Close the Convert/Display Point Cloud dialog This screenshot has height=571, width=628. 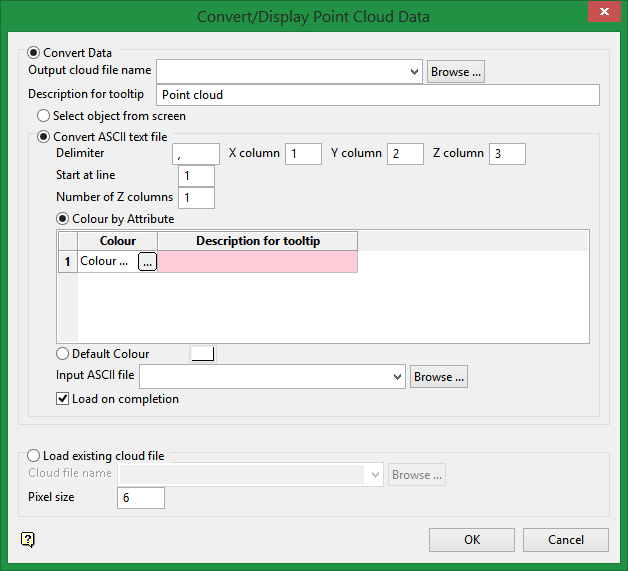604,12
